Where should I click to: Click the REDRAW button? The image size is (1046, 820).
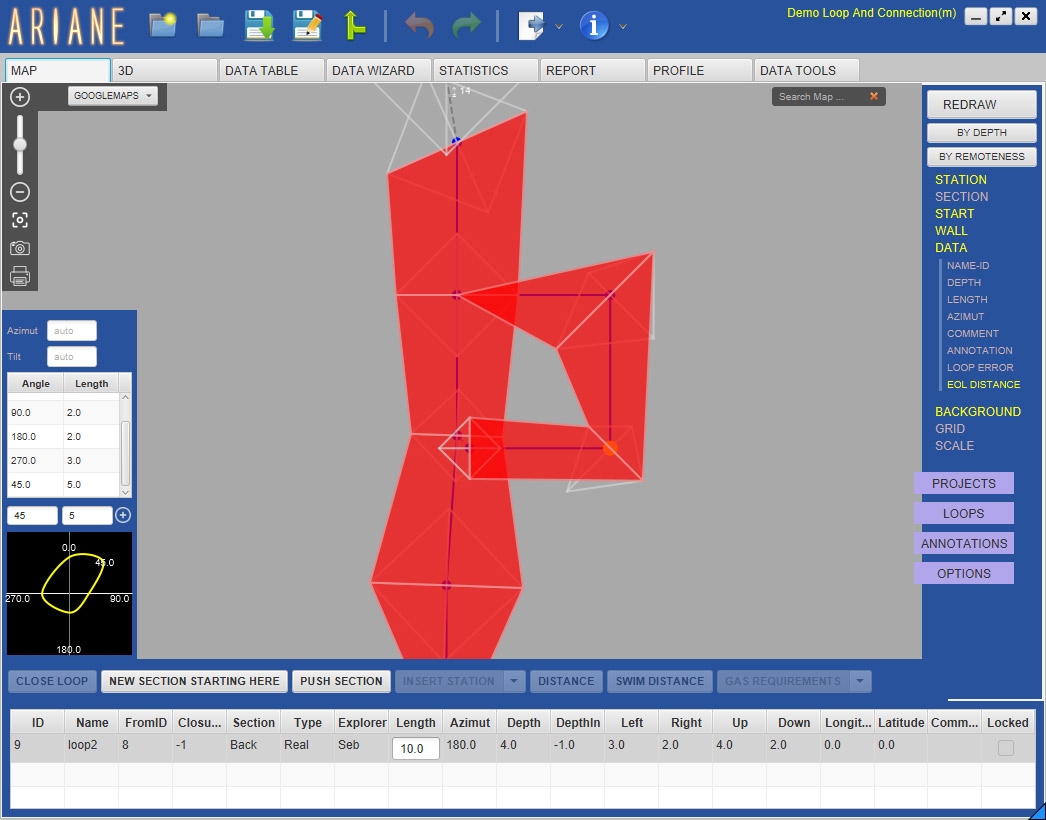click(981, 104)
